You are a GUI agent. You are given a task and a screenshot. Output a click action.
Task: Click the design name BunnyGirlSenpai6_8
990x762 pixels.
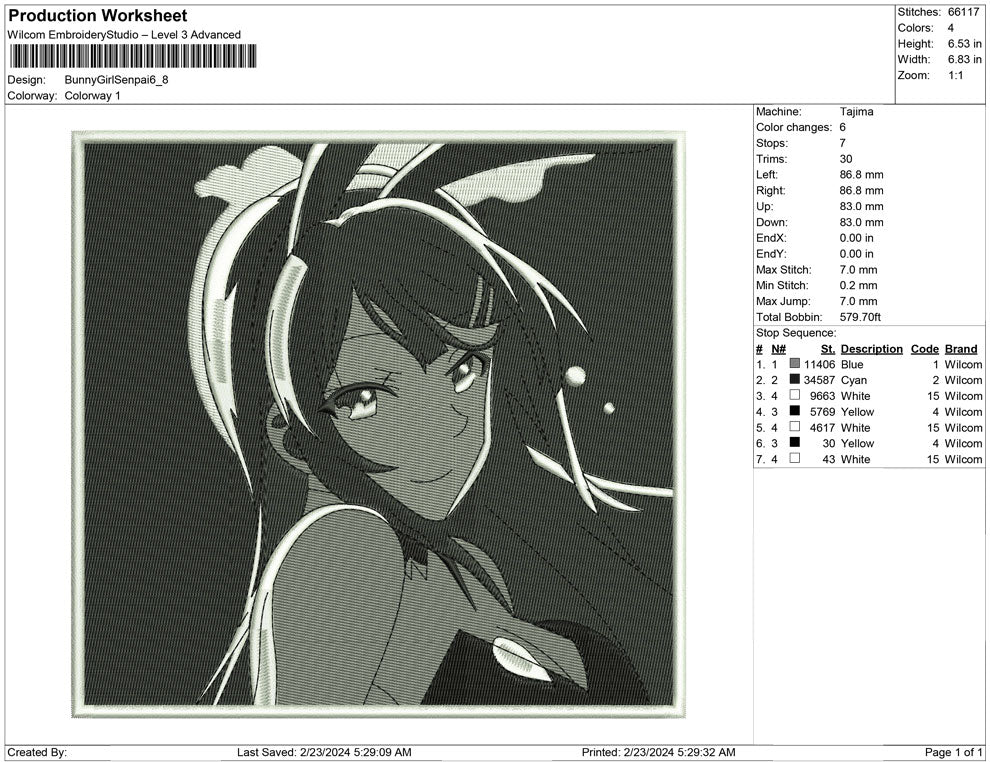(116, 80)
